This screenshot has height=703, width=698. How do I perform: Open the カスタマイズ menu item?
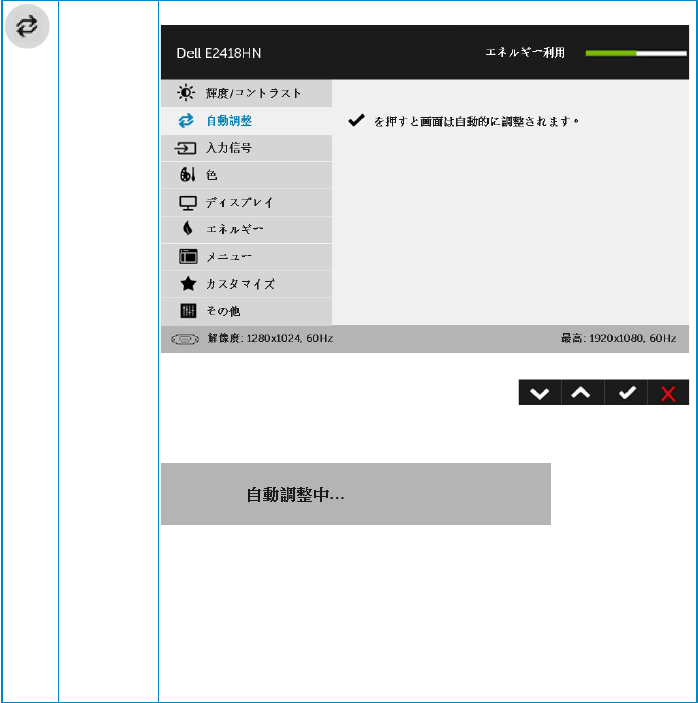pyautogui.click(x=246, y=284)
